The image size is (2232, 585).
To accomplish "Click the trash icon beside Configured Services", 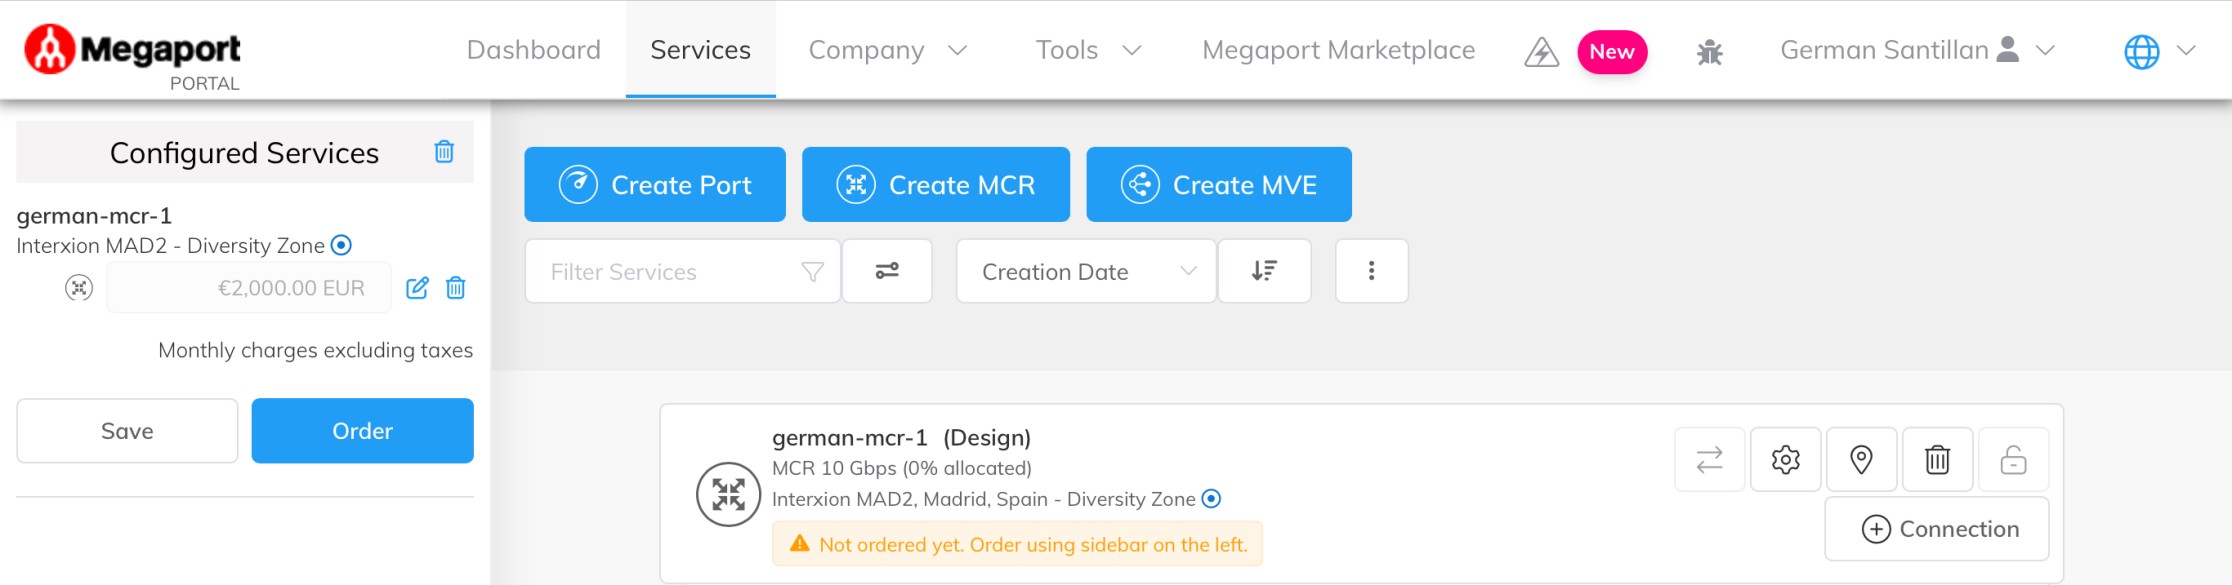I will coord(444,152).
